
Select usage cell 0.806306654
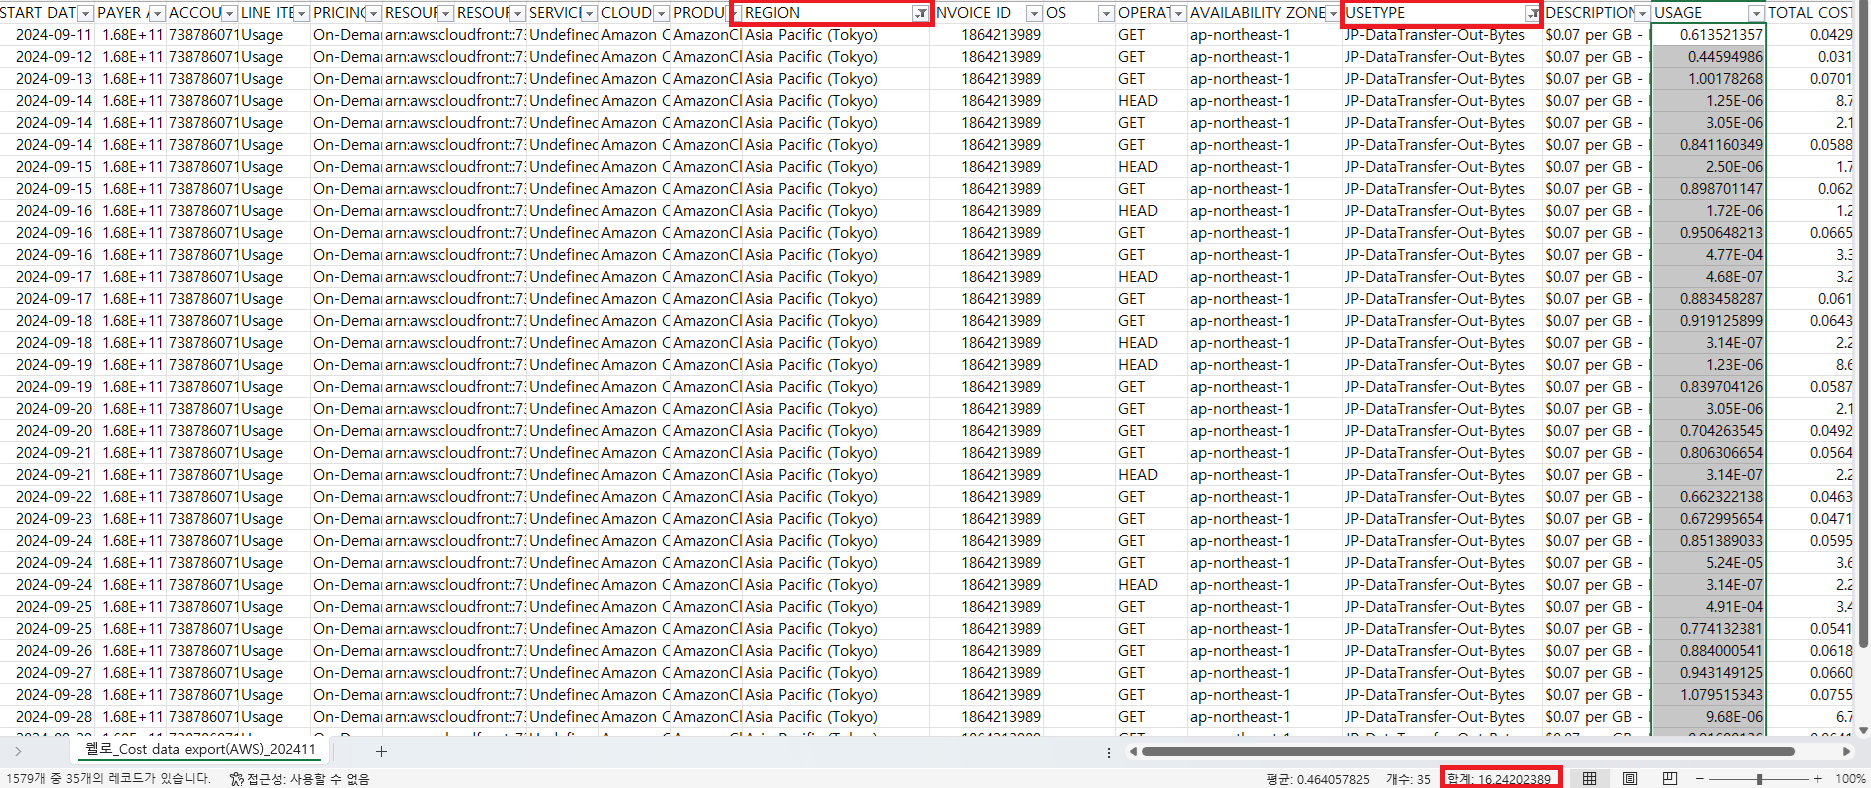(x=1709, y=453)
